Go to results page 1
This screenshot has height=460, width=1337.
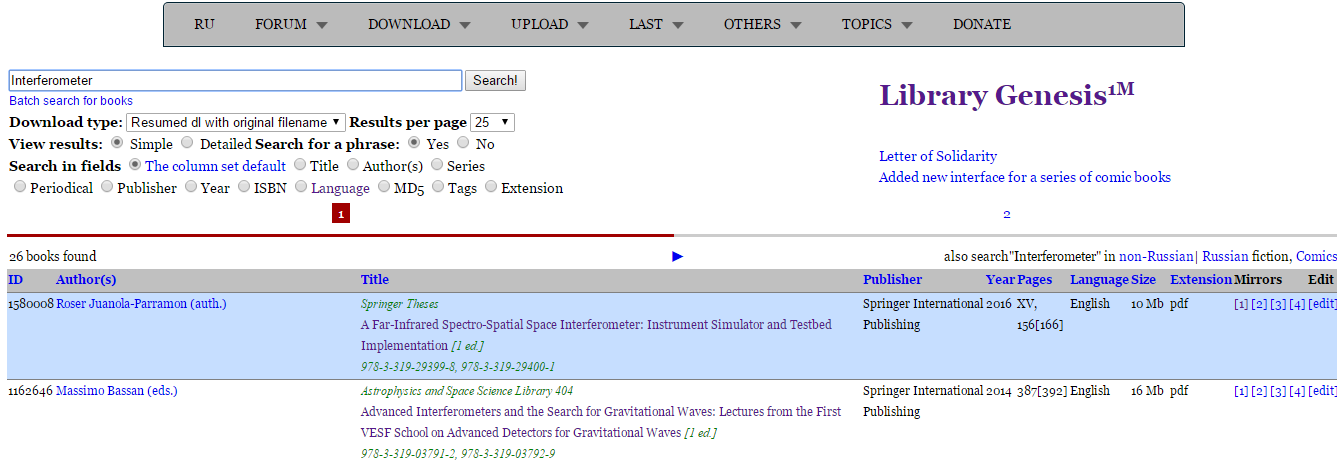pos(341,214)
